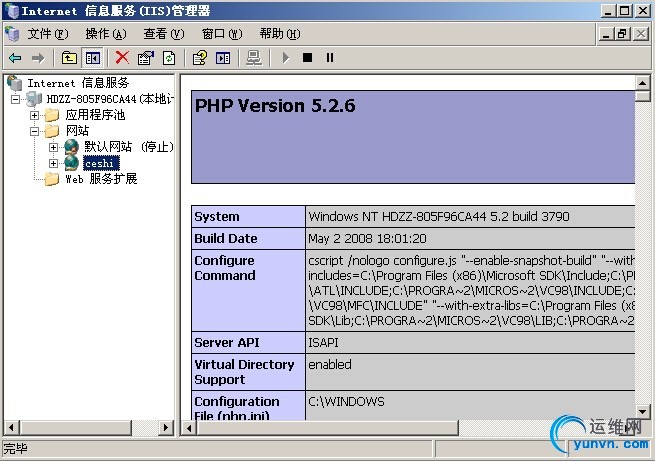Go up one level with folder-up icon

(x=69, y=58)
